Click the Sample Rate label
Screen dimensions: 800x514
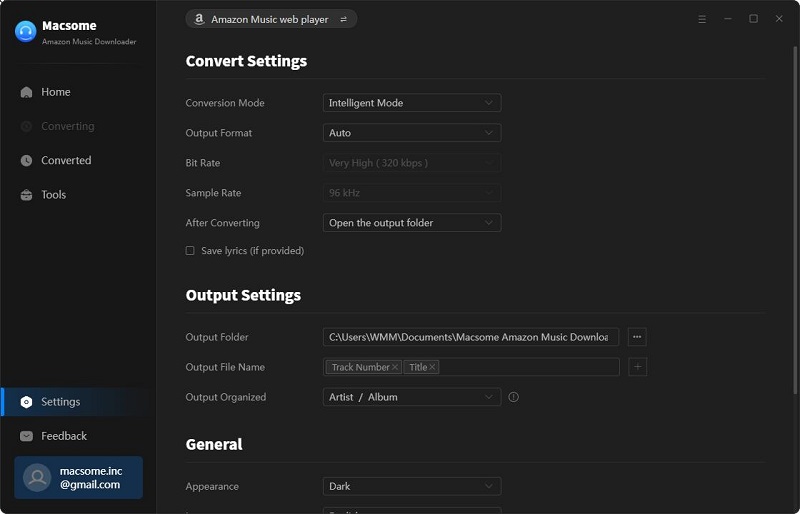(x=213, y=193)
